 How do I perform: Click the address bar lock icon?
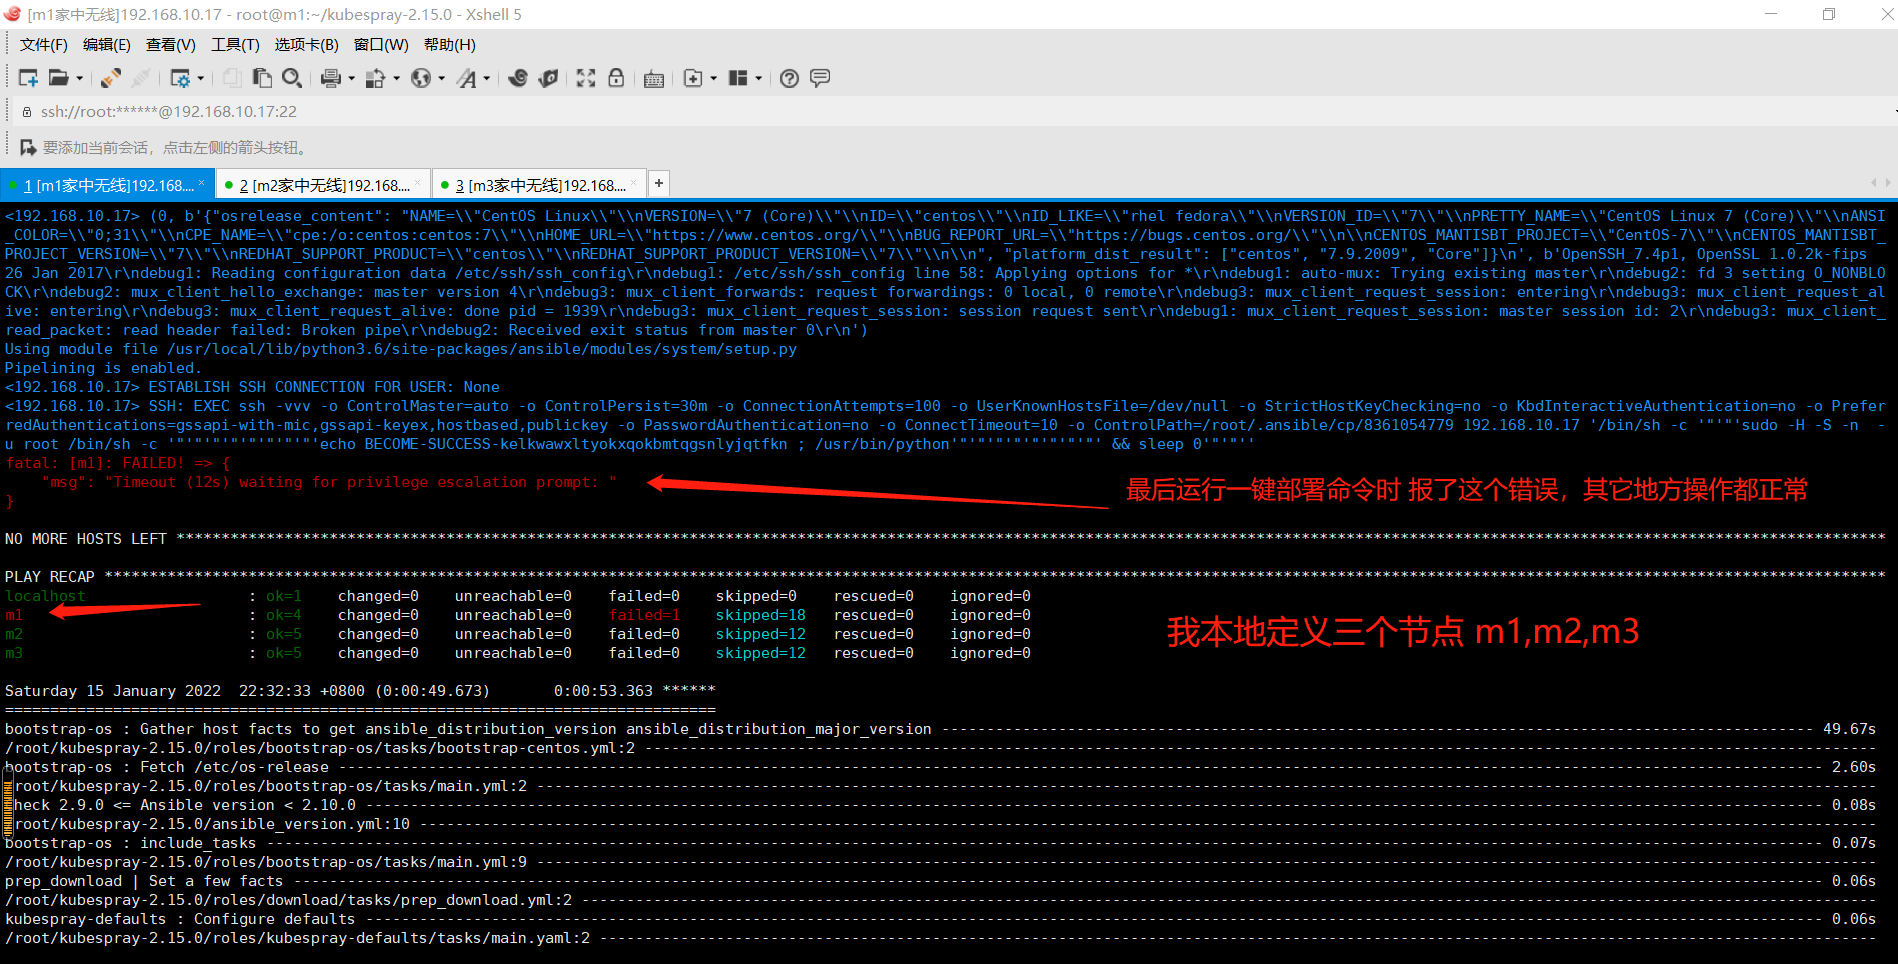27,112
